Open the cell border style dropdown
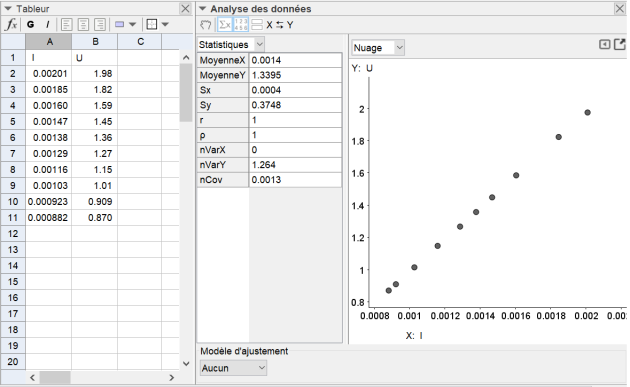 pyautogui.click(x=157, y=25)
